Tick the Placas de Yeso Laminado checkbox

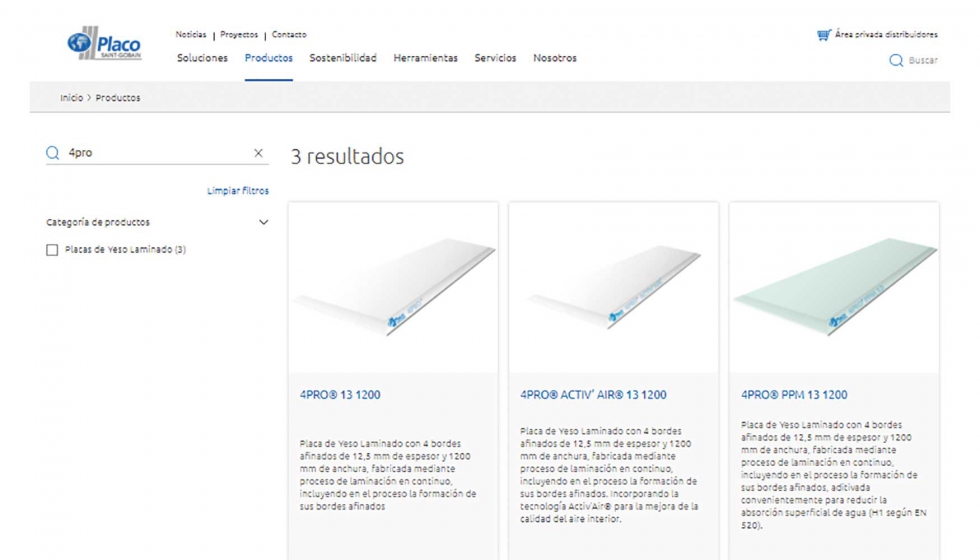click(52, 250)
